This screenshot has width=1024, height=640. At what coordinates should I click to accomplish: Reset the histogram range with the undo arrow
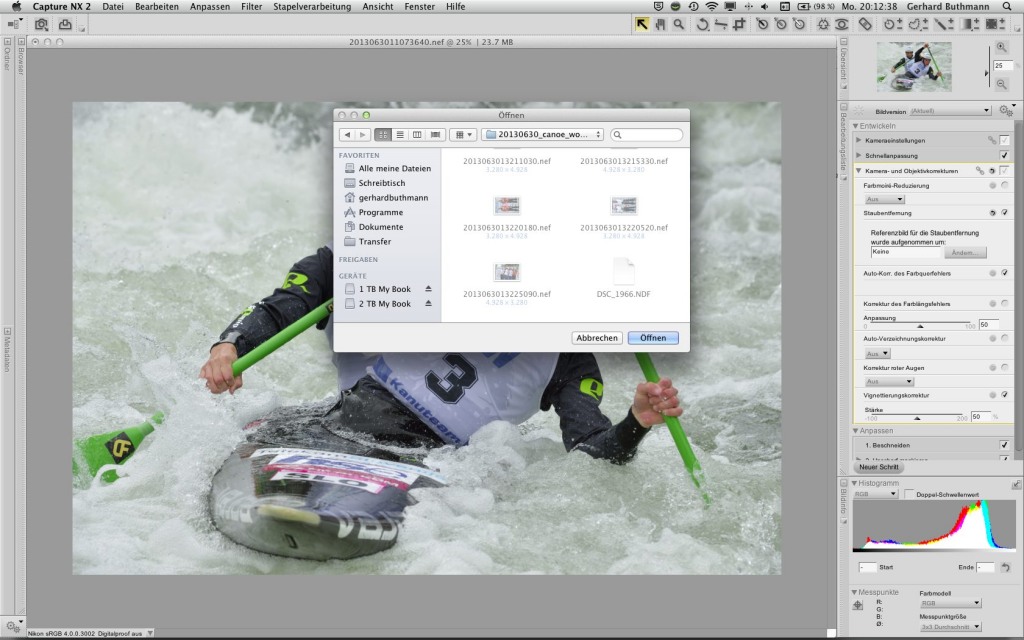click(x=1006, y=568)
